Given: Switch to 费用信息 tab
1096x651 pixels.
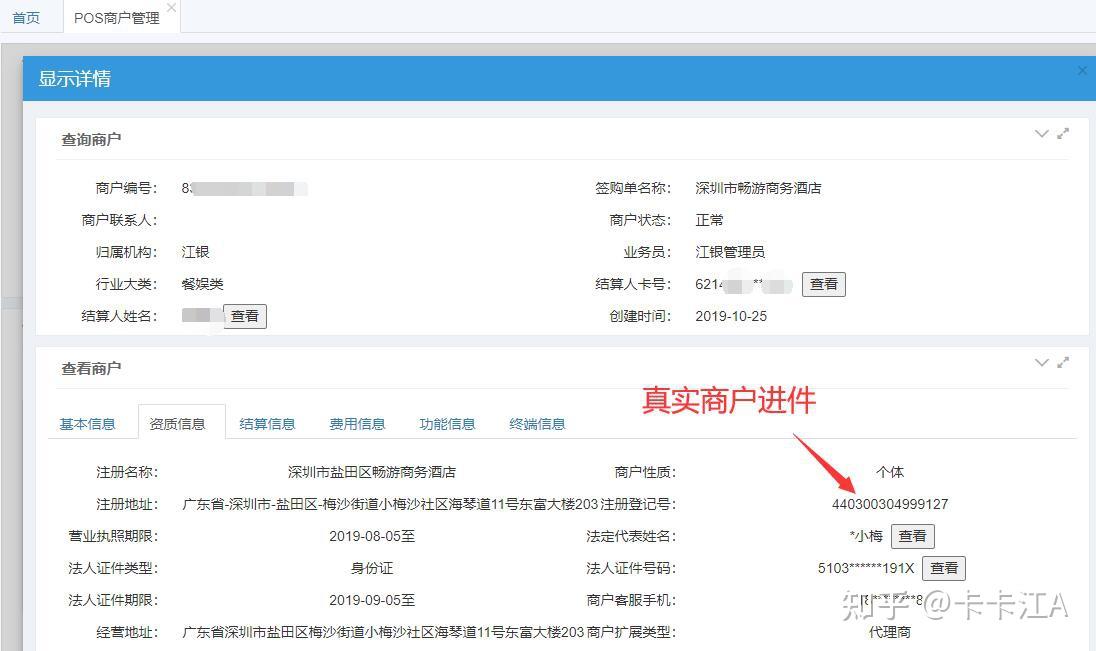Looking at the screenshot, I should tap(357, 424).
